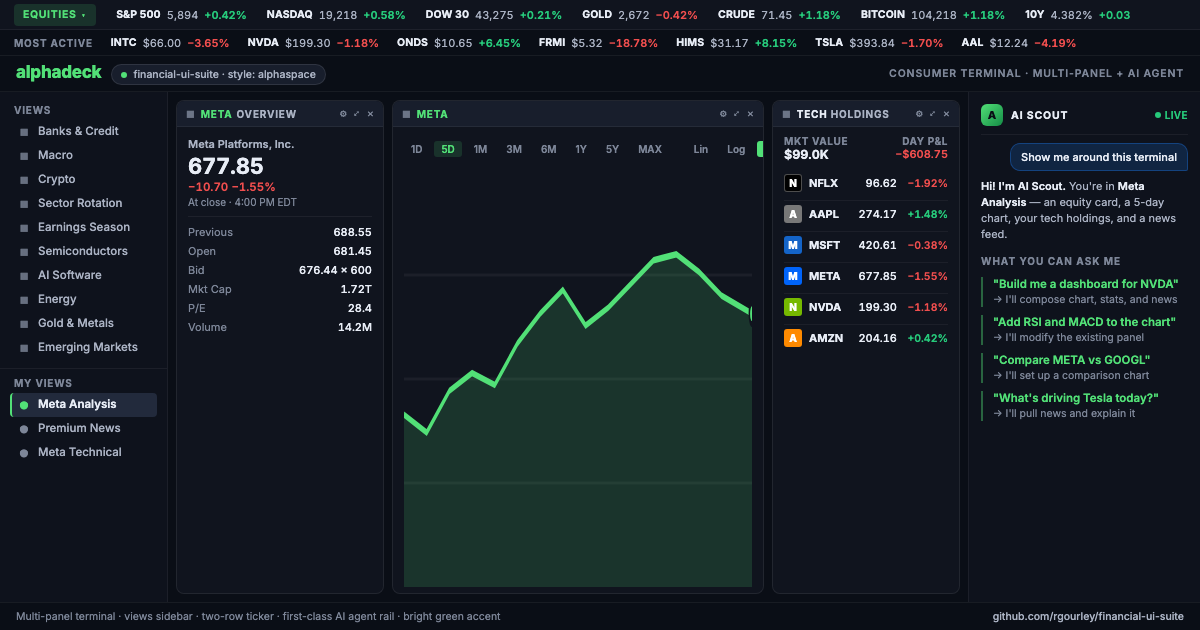Image resolution: width=1200 pixels, height=630 pixels.
Task: Click the NFLX logo icon in holdings
Action: [793, 183]
